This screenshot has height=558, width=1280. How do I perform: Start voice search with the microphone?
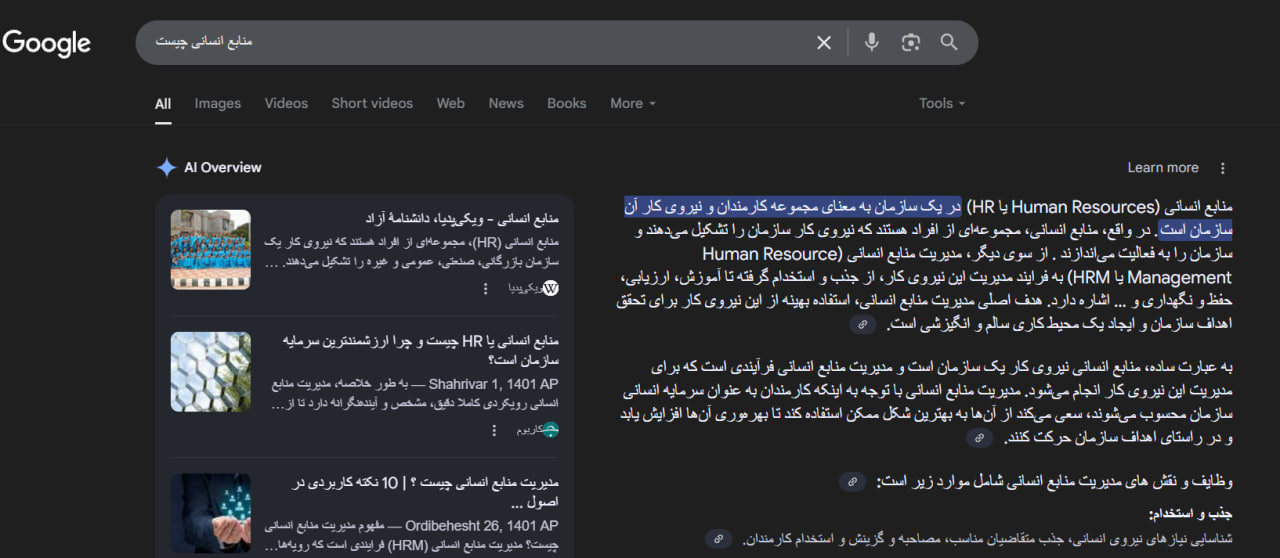[x=872, y=42]
